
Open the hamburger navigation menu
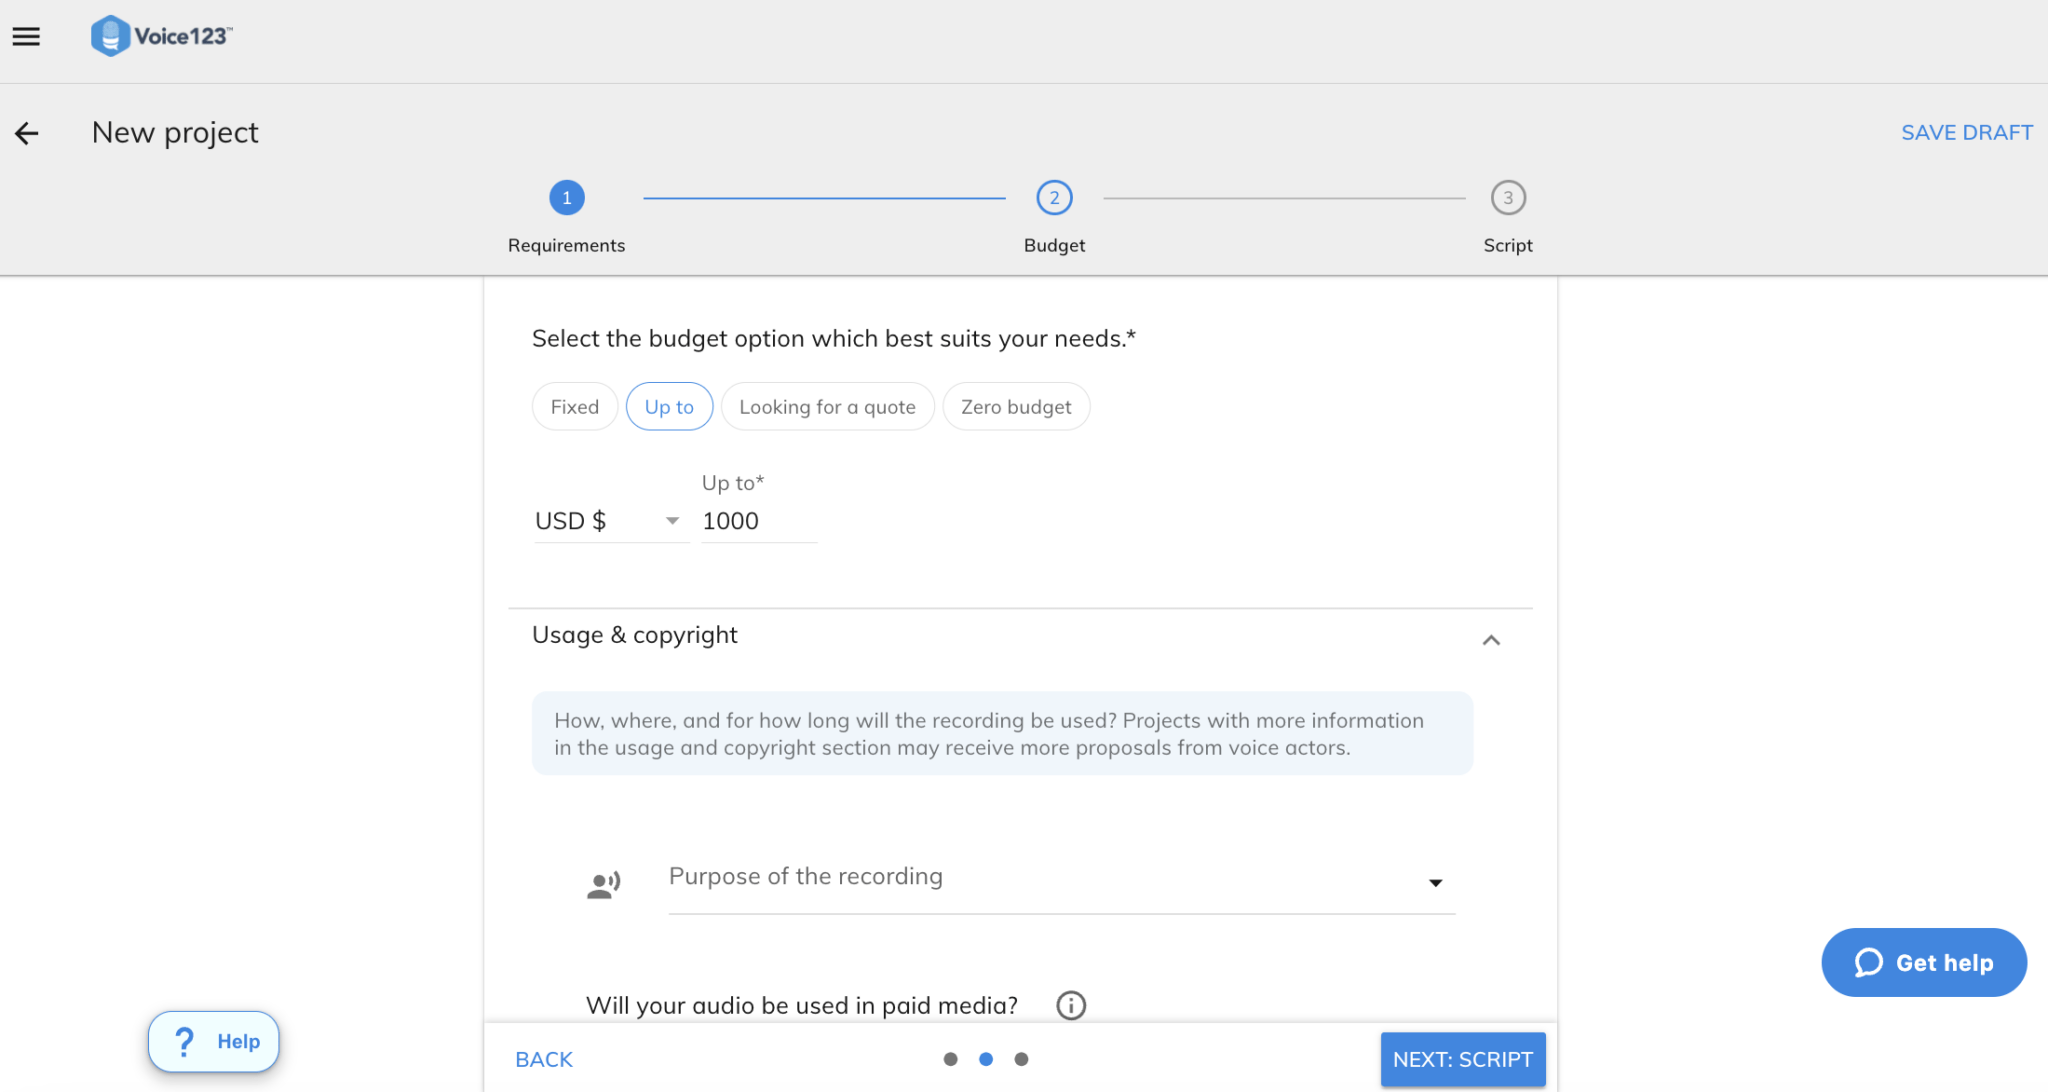(26, 36)
